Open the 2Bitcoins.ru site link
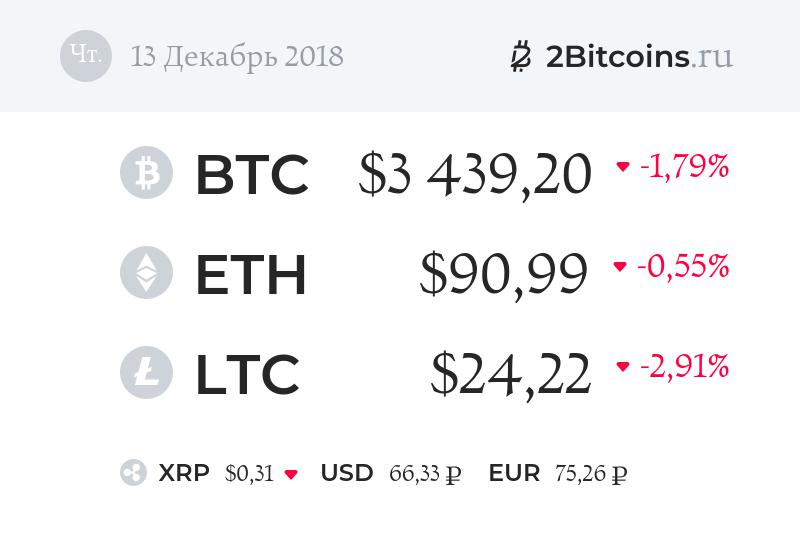 coord(639,56)
